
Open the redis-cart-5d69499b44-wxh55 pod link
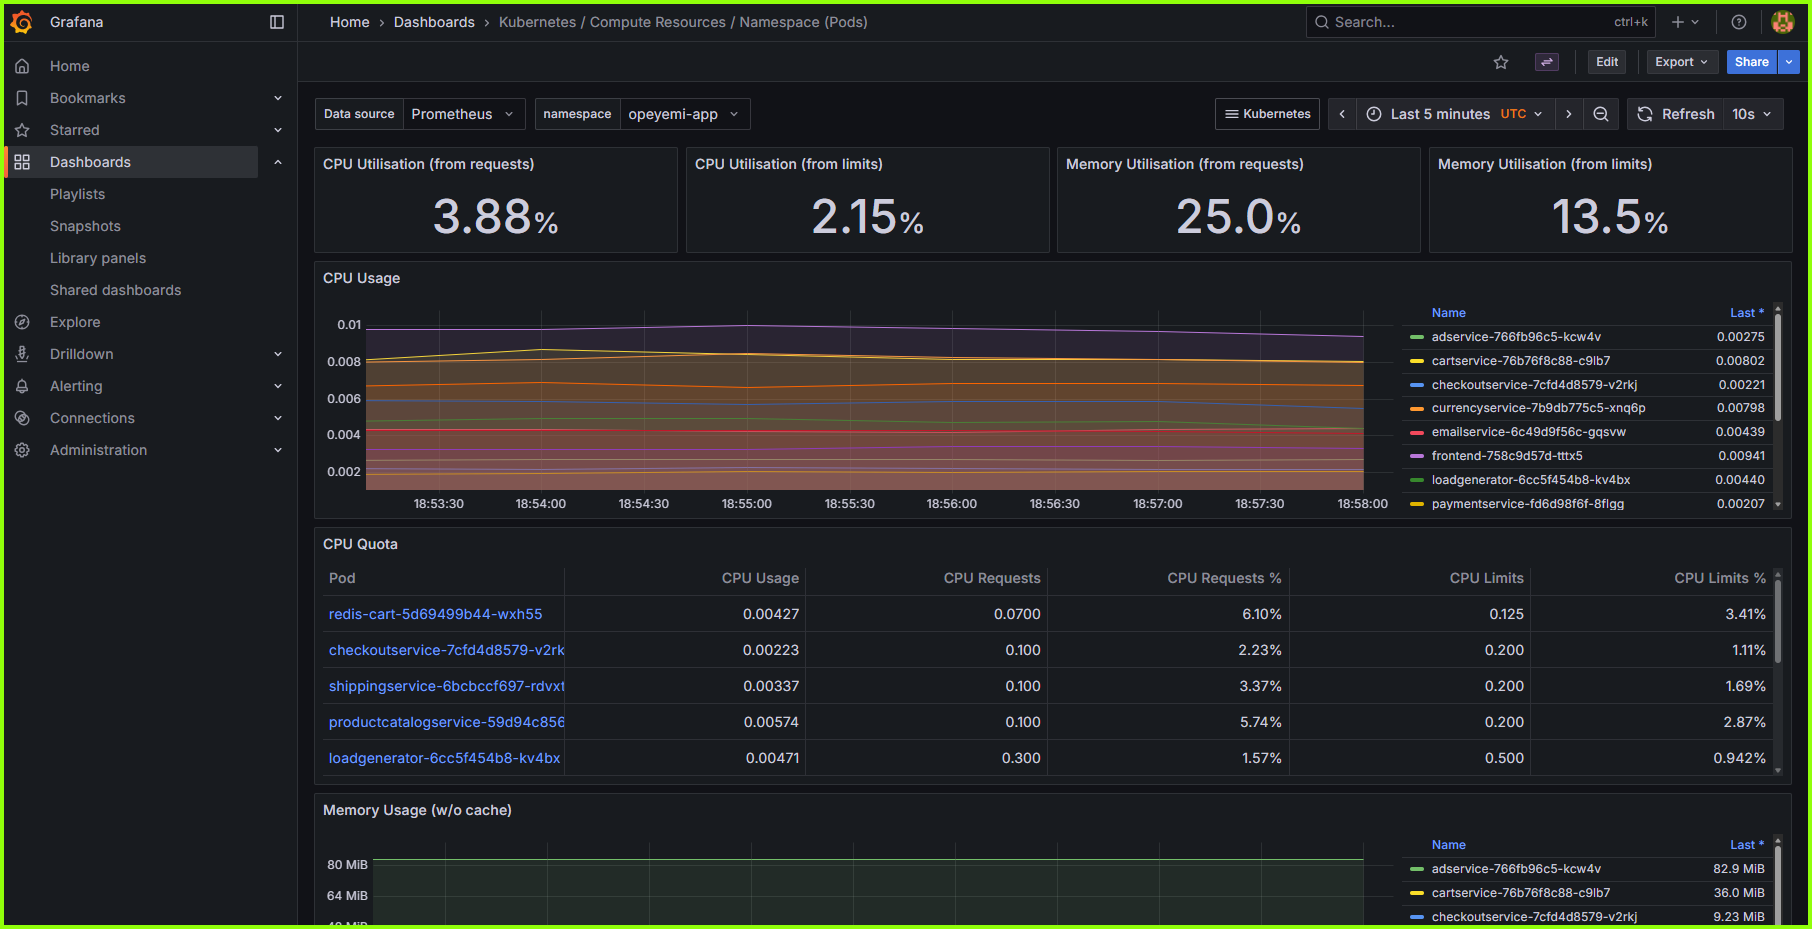pyautogui.click(x=435, y=613)
